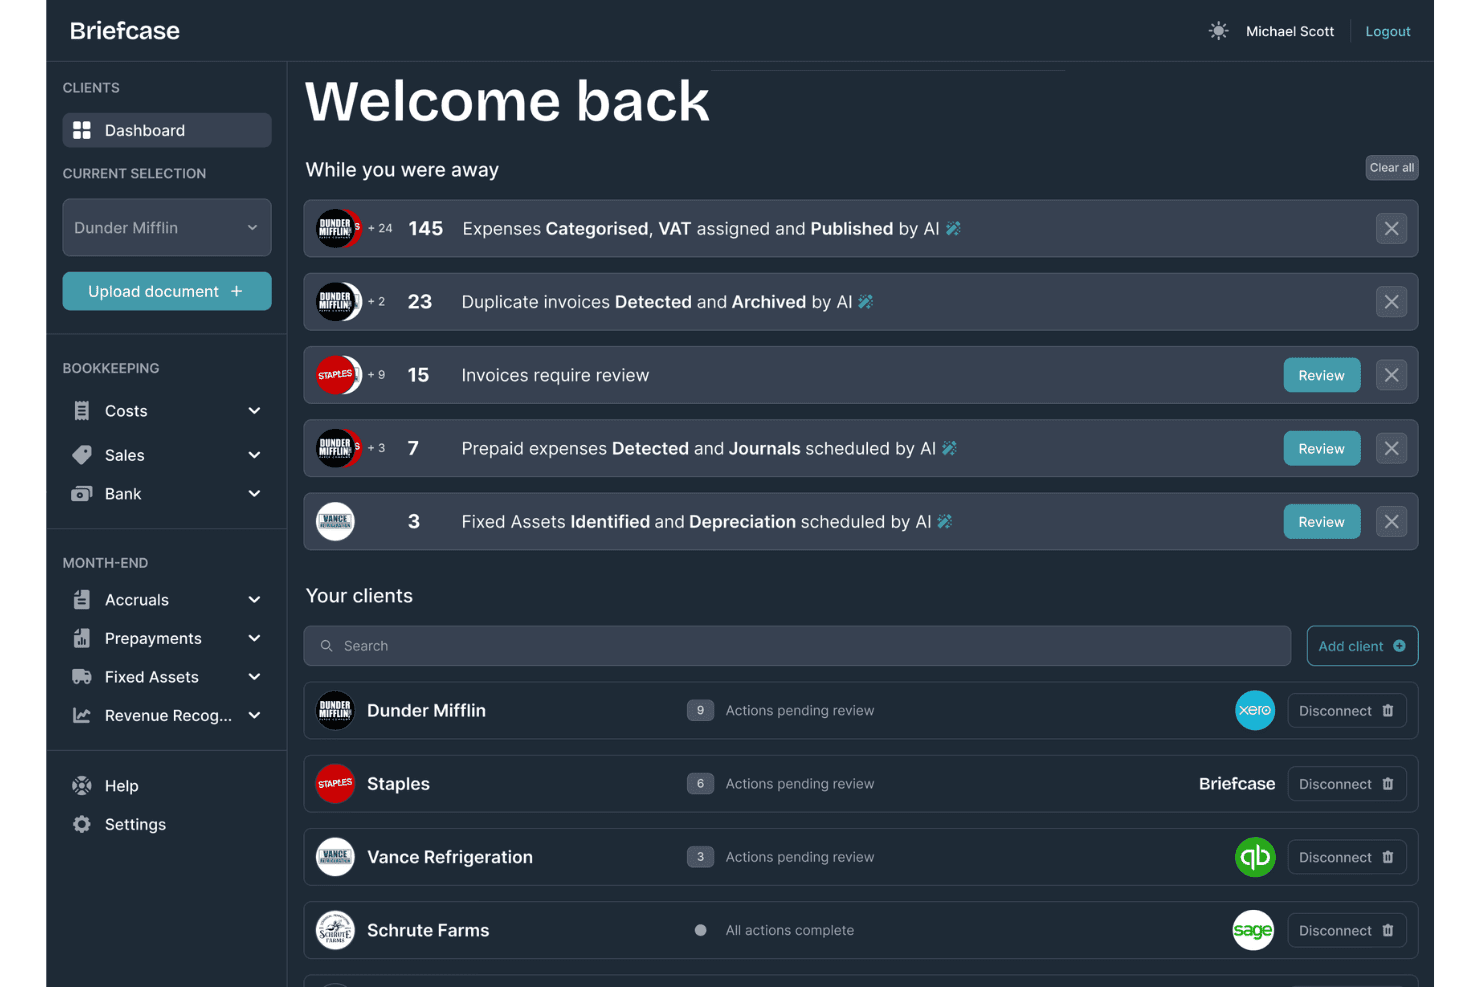Toggle the light/dark theme sun icon
This screenshot has height=987, width=1480.
click(x=1218, y=31)
